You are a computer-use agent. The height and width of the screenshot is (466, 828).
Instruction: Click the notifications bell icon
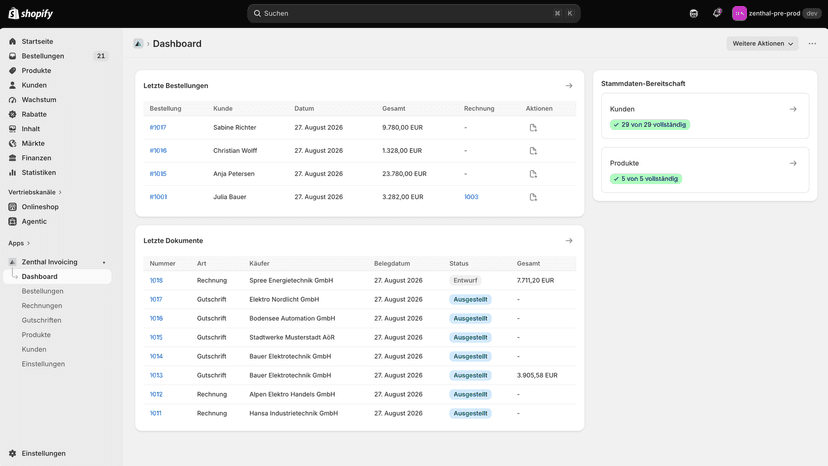717,13
